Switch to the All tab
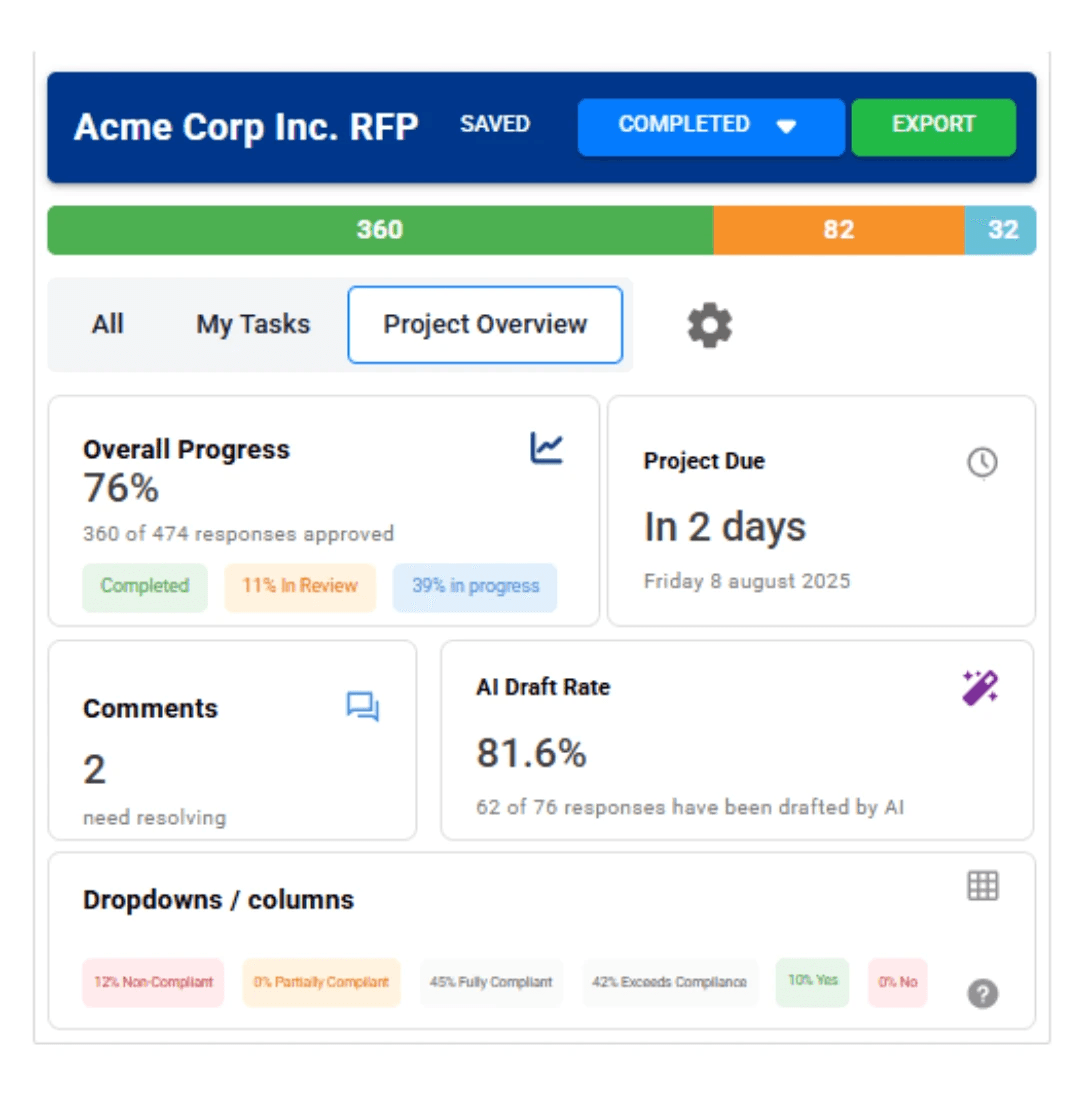 pyautogui.click(x=108, y=324)
